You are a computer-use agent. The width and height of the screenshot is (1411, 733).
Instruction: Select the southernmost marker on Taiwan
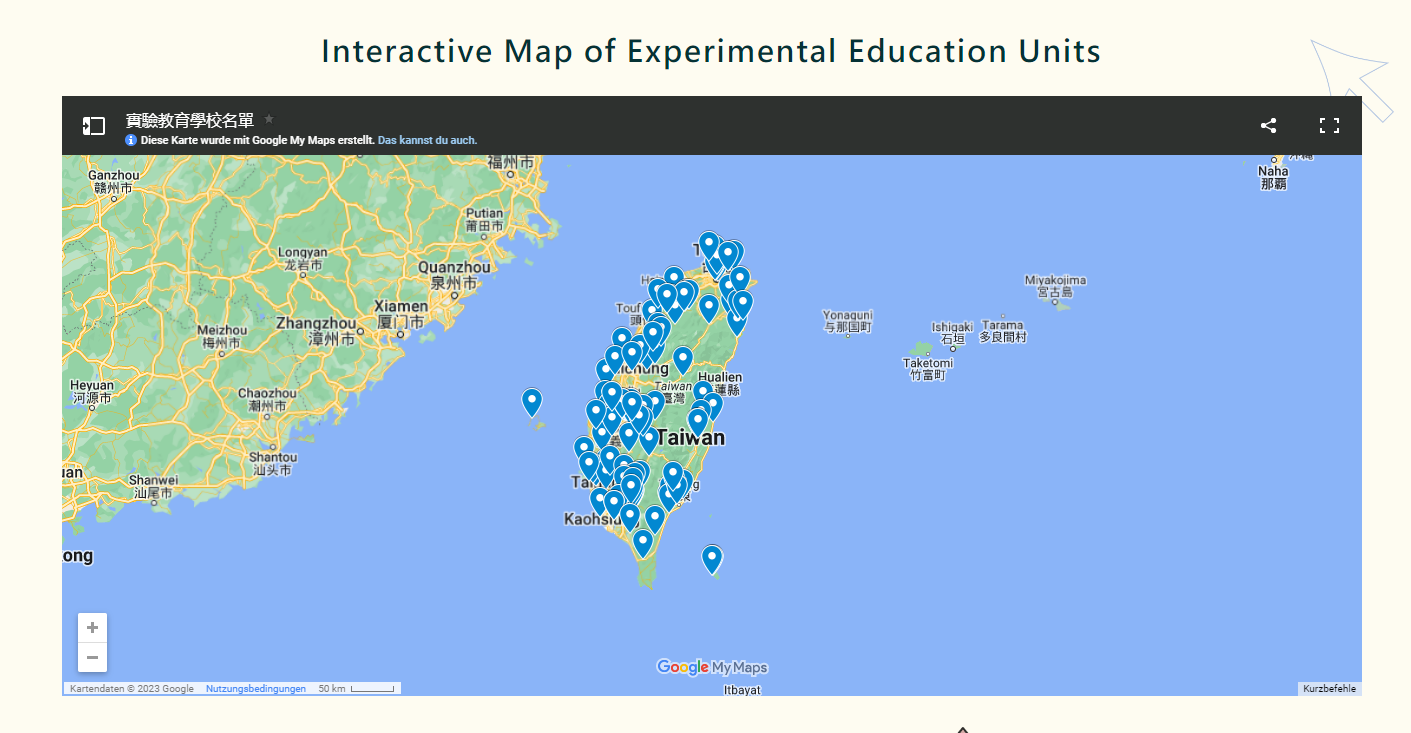click(643, 544)
